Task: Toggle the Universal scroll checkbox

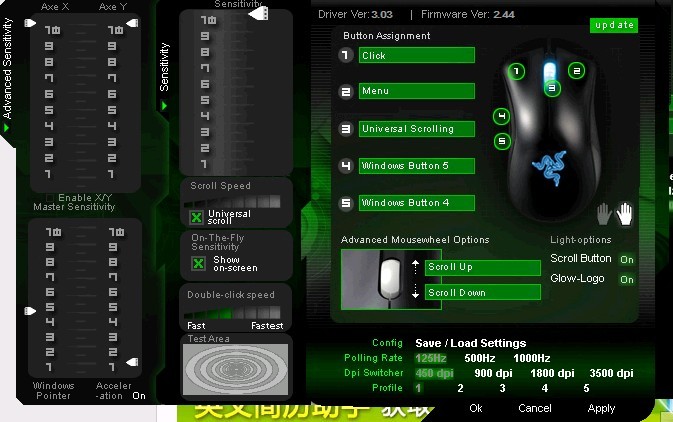Action: (x=196, y=217)
